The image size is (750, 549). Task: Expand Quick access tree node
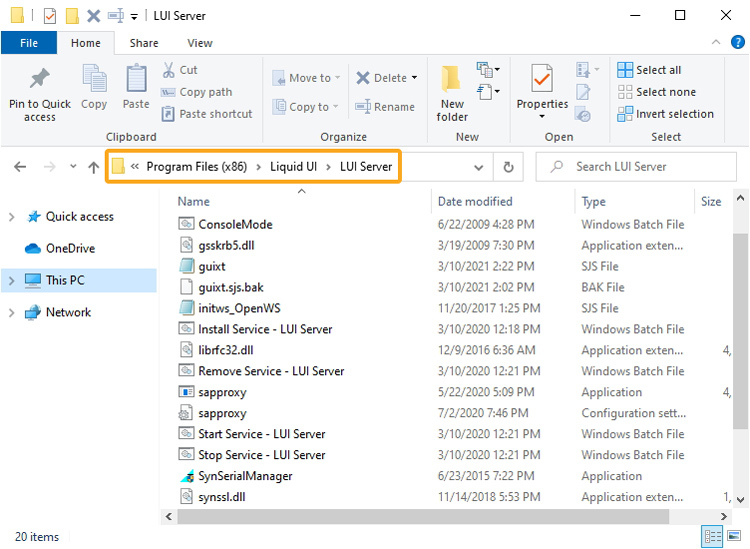(x=11, y=217)
